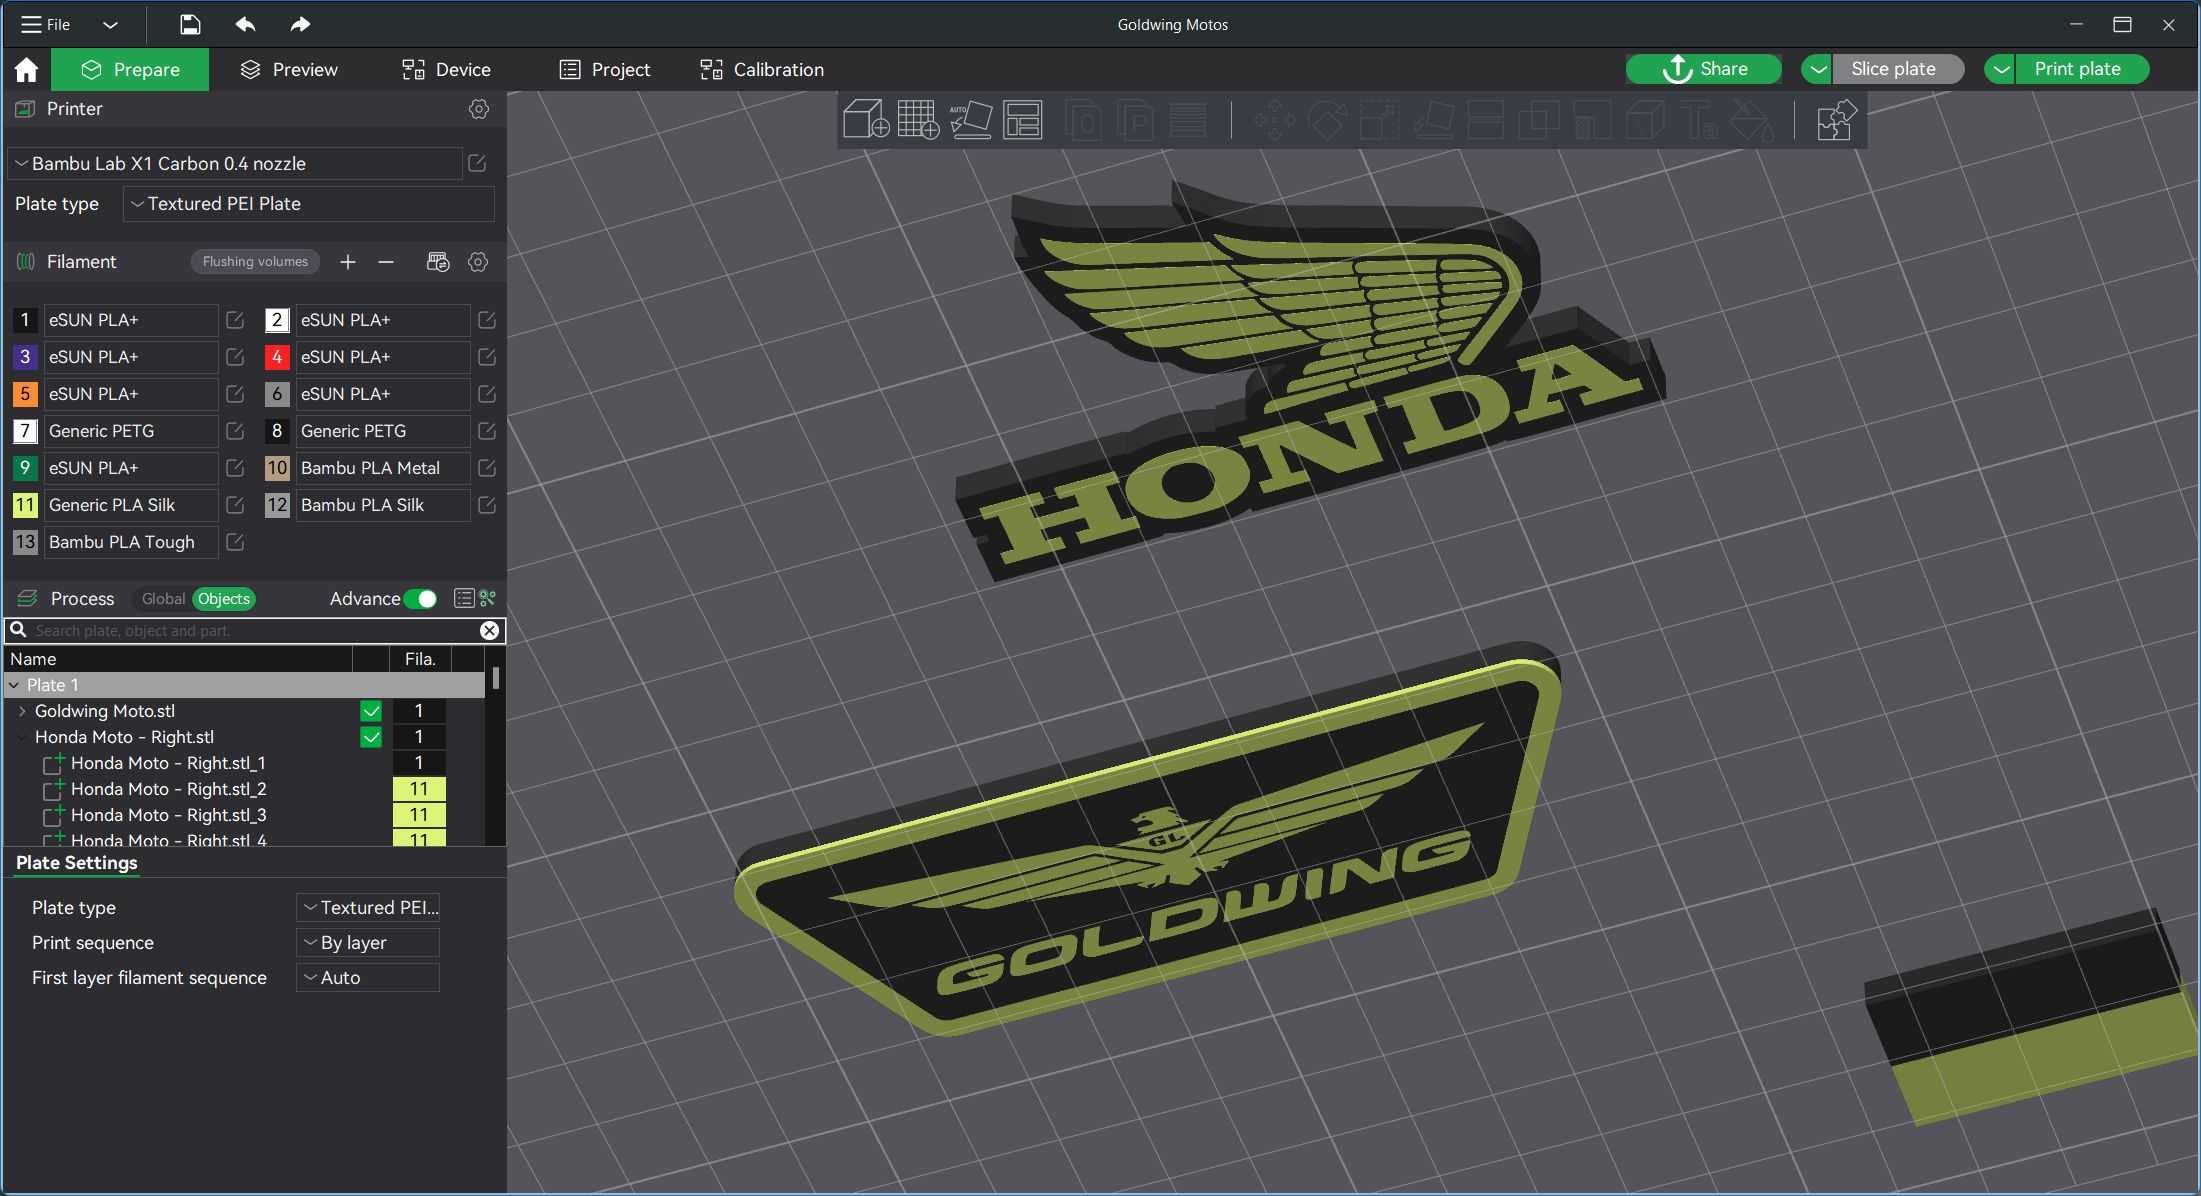
Task: Switch to the Calibration tab
Action: (762, 69)
